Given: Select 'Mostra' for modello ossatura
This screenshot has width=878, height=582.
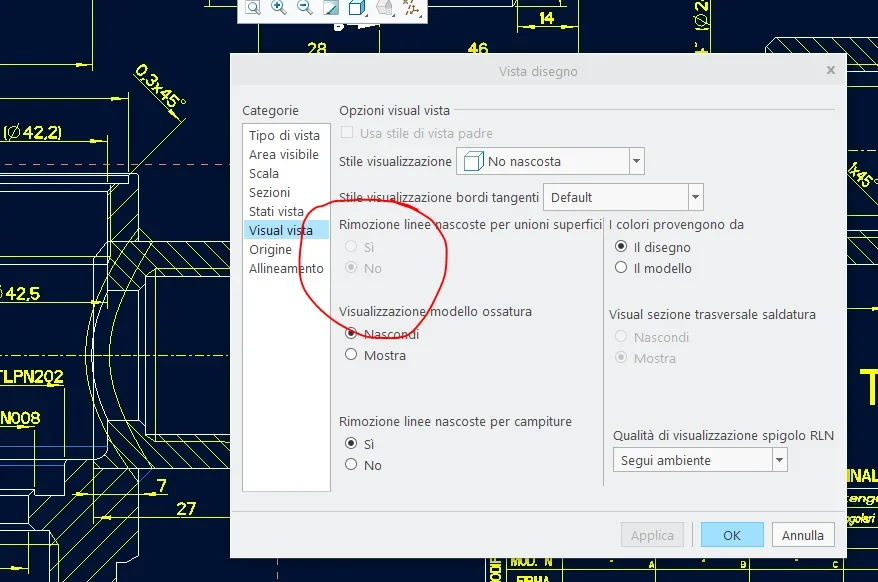Looking at the screenshot, I should (351, 355).
